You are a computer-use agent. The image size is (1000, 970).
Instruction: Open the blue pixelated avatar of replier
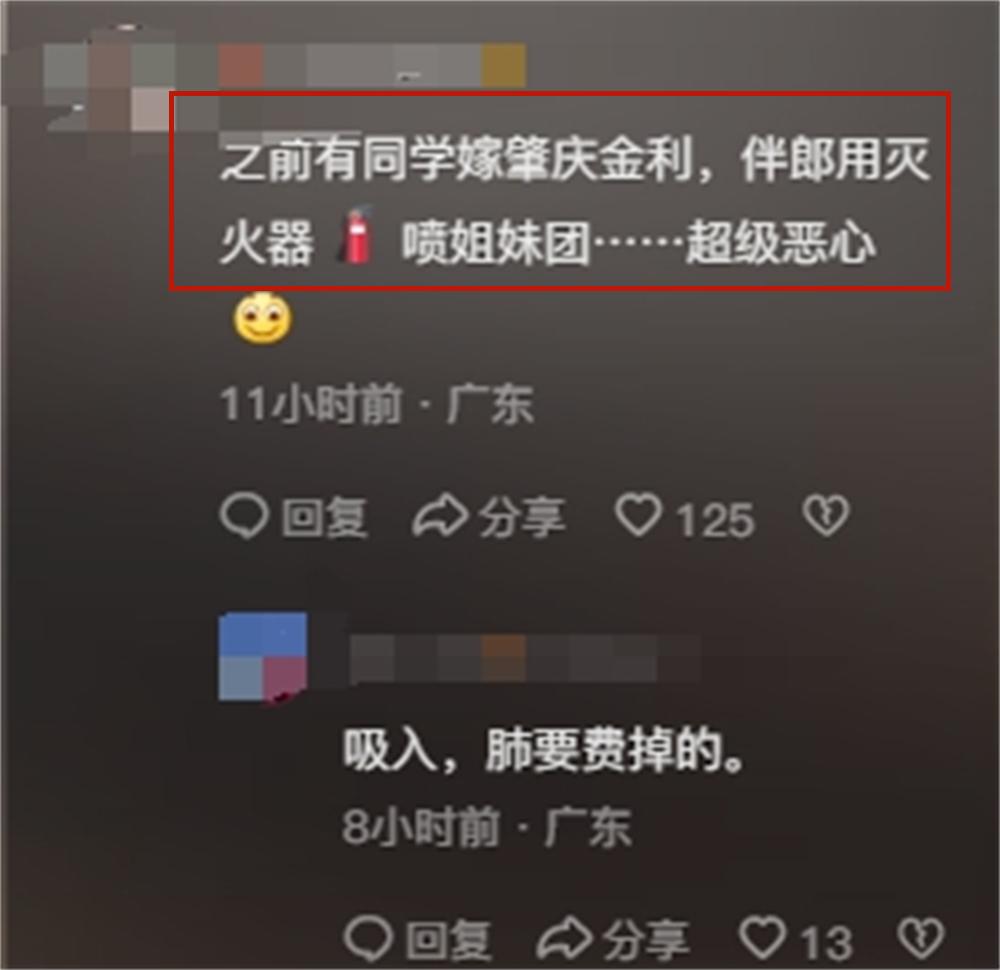(x=263, y=657)
